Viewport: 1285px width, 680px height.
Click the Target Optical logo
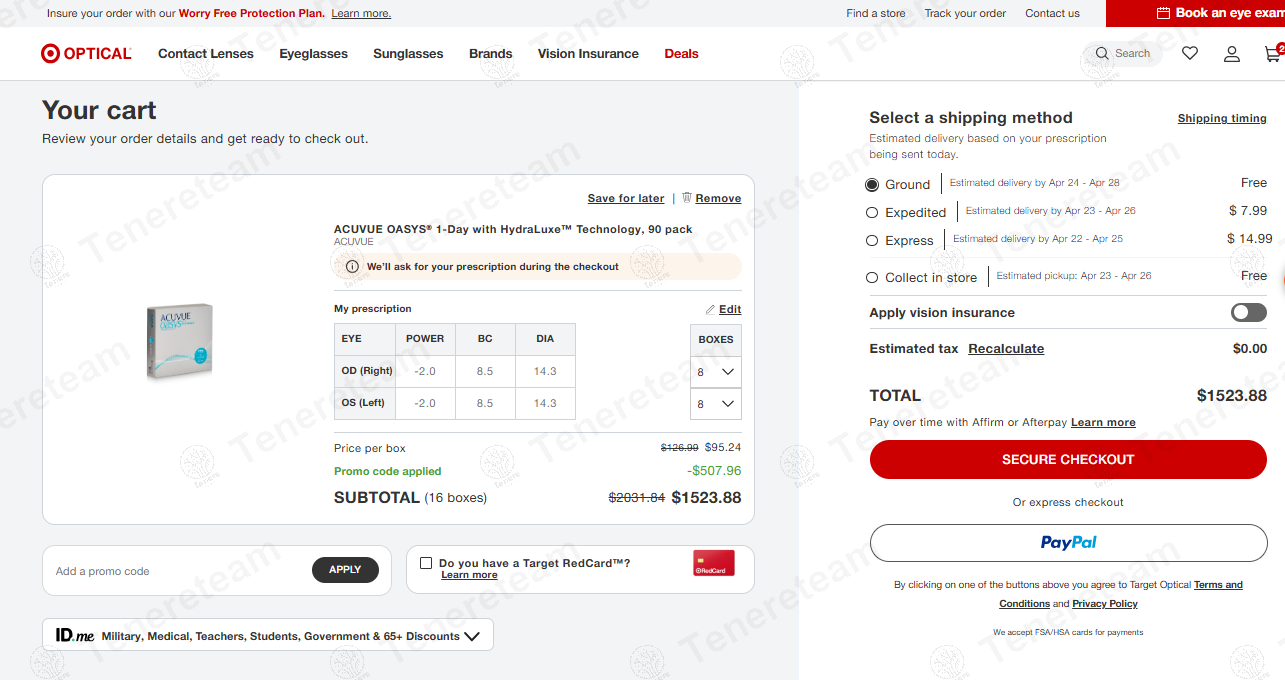(86, 54)
